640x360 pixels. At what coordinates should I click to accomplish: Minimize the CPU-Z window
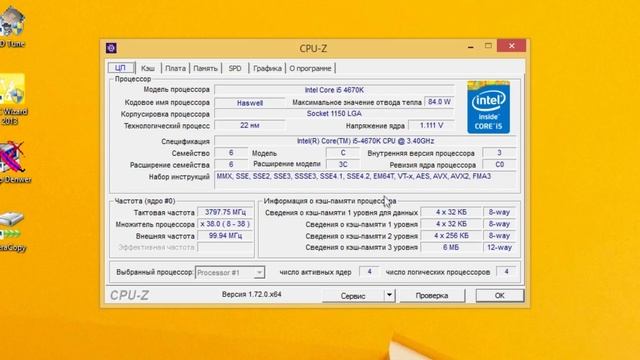[471, 46]
